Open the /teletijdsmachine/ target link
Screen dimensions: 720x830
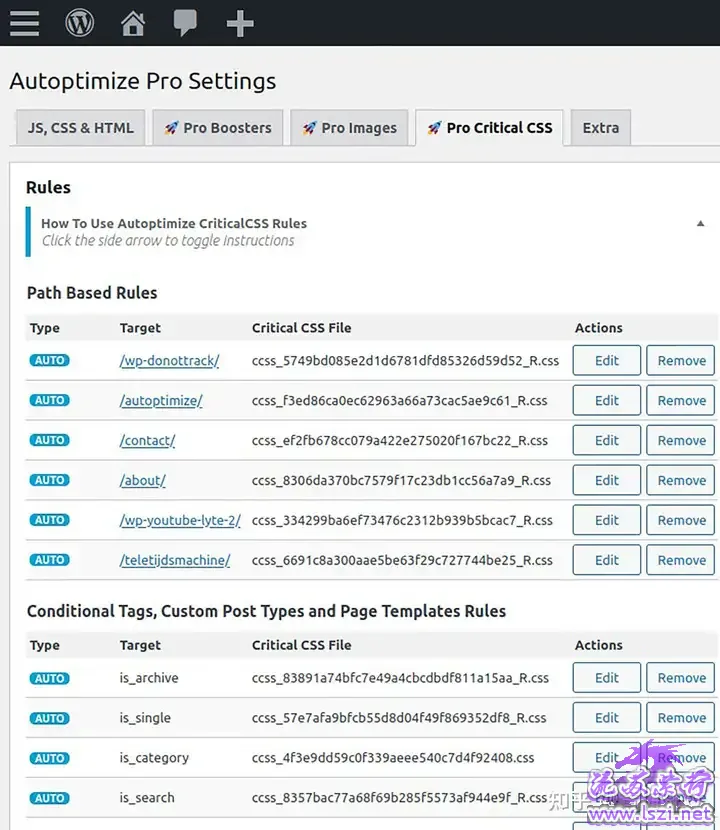pyautogui.click(x=175, y=560)
